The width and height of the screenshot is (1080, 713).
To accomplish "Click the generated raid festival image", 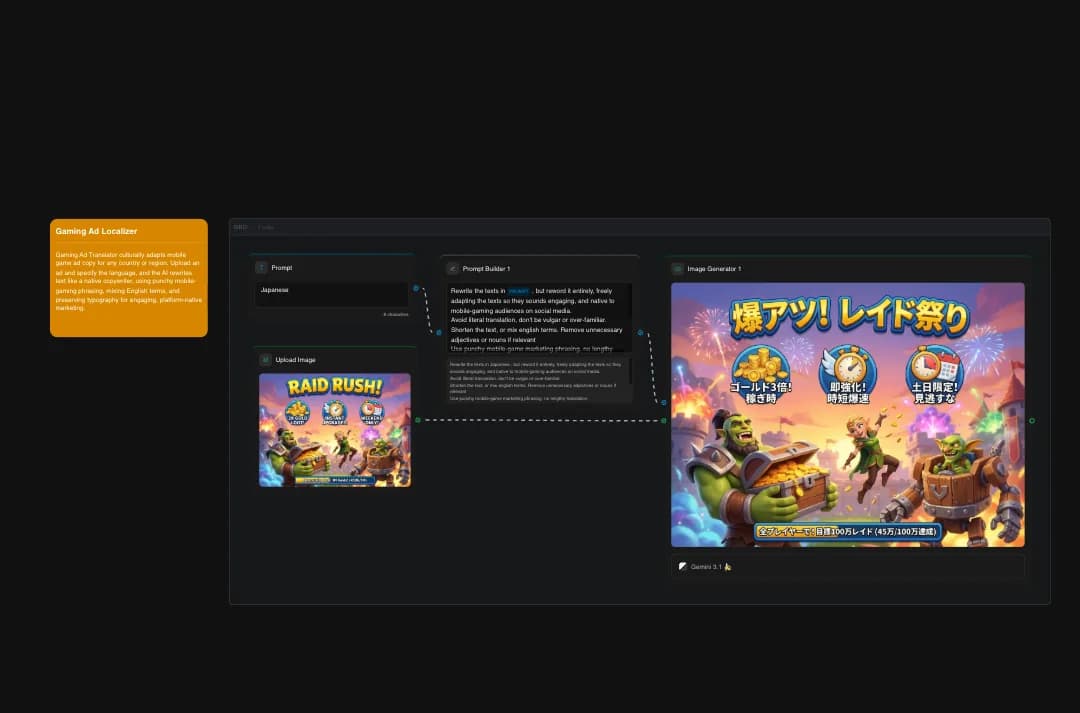I will pyautogui.click(x=846, y=414).
